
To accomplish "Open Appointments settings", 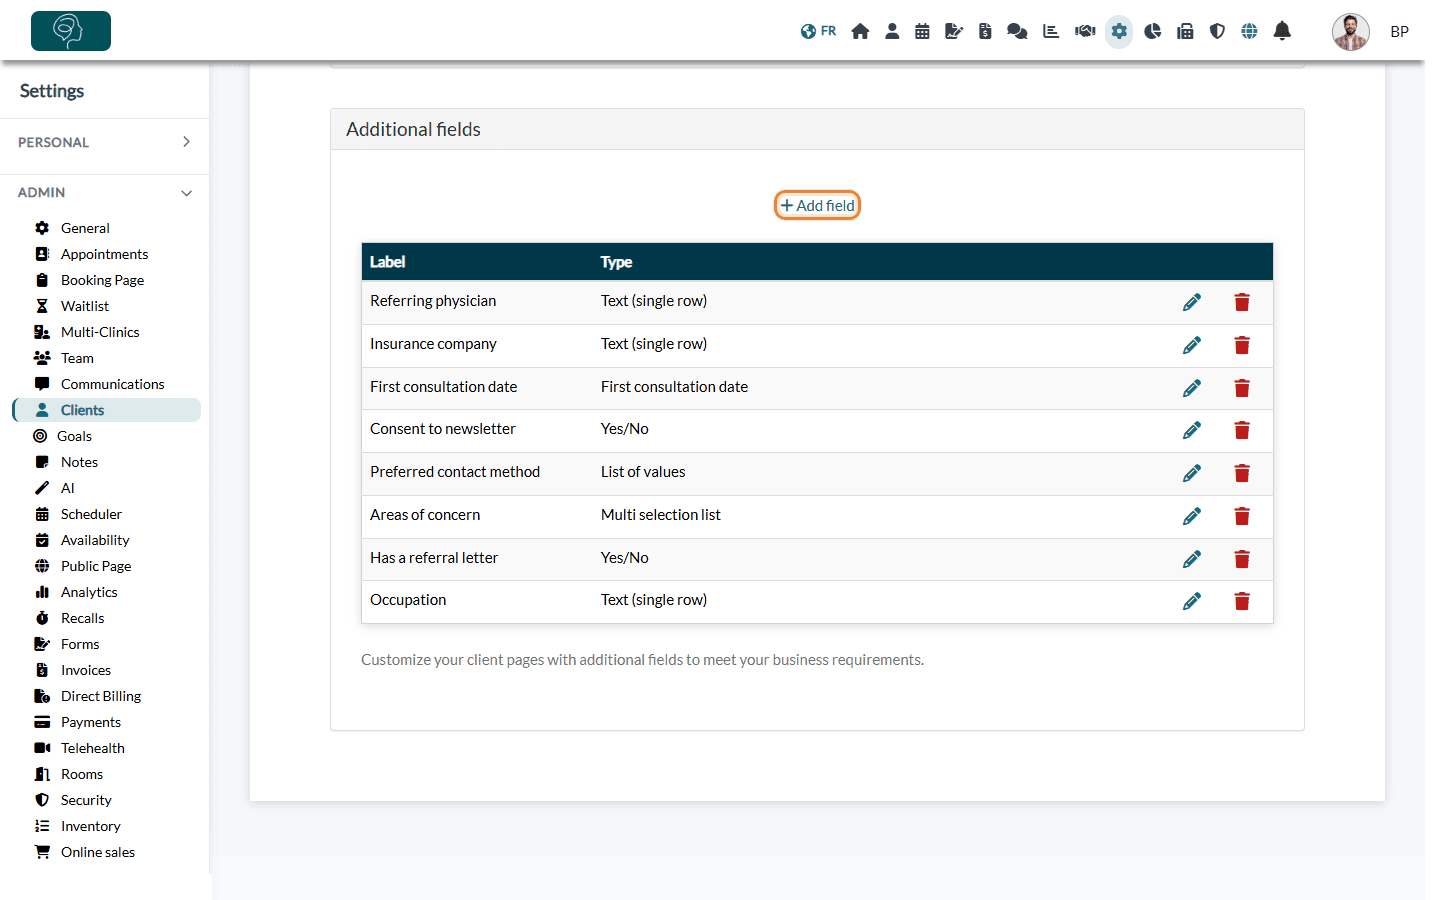I will point(104,254).
